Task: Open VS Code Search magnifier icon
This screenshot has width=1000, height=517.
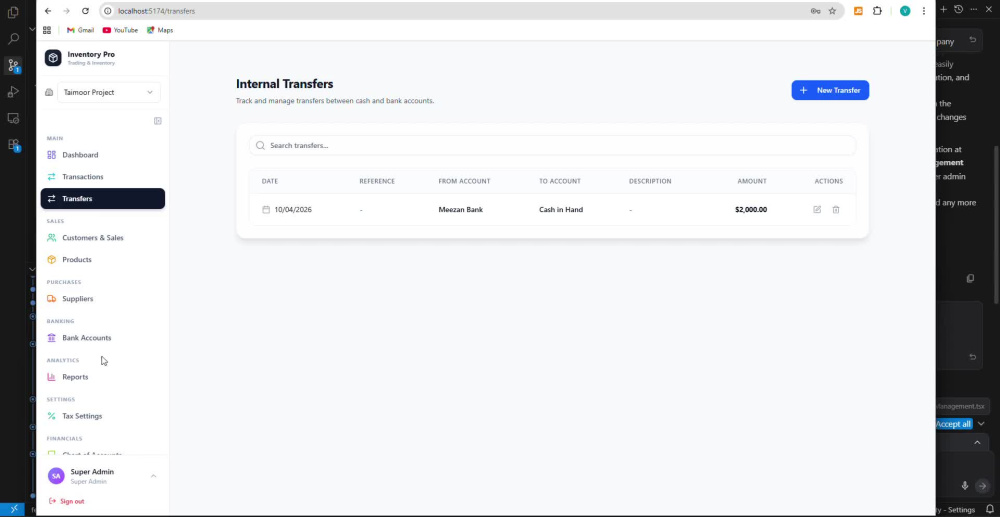Action: tap(13, 39)
